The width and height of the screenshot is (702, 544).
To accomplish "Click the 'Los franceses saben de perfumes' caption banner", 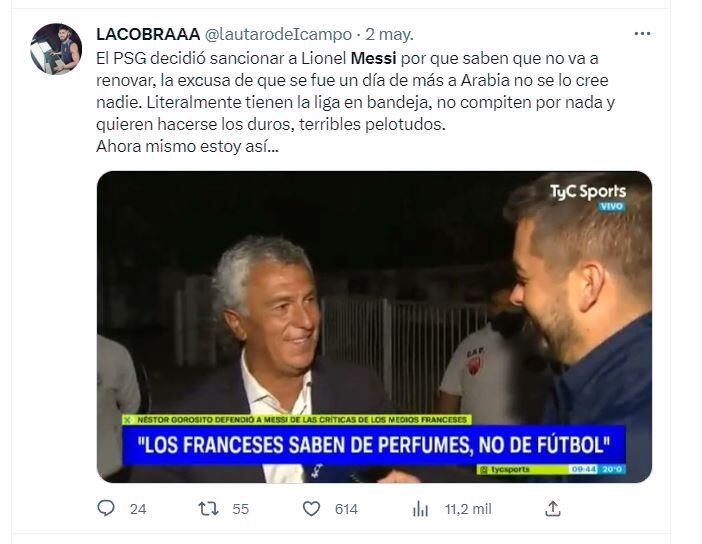I will pos(374,445).
